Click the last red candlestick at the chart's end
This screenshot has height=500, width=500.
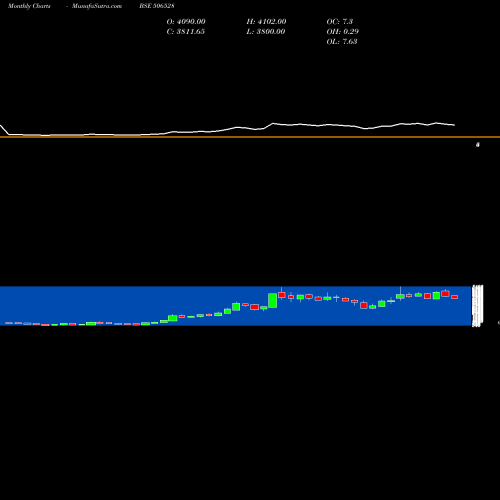pos(454,297)
